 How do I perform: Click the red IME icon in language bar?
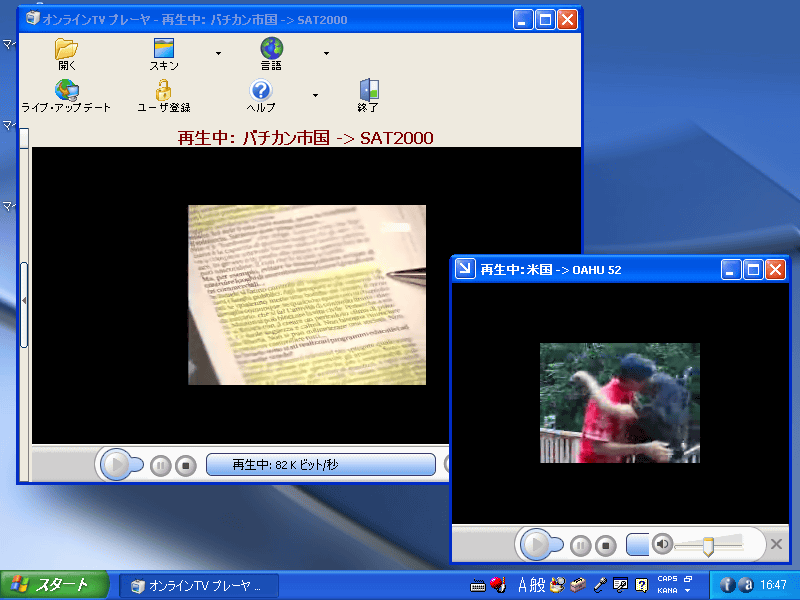pos(497,584)
